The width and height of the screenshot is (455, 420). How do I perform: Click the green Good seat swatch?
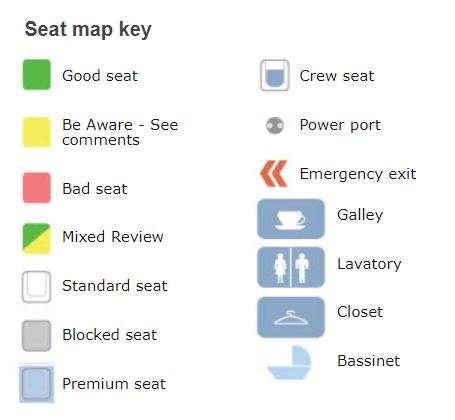[x=37, y=75]
